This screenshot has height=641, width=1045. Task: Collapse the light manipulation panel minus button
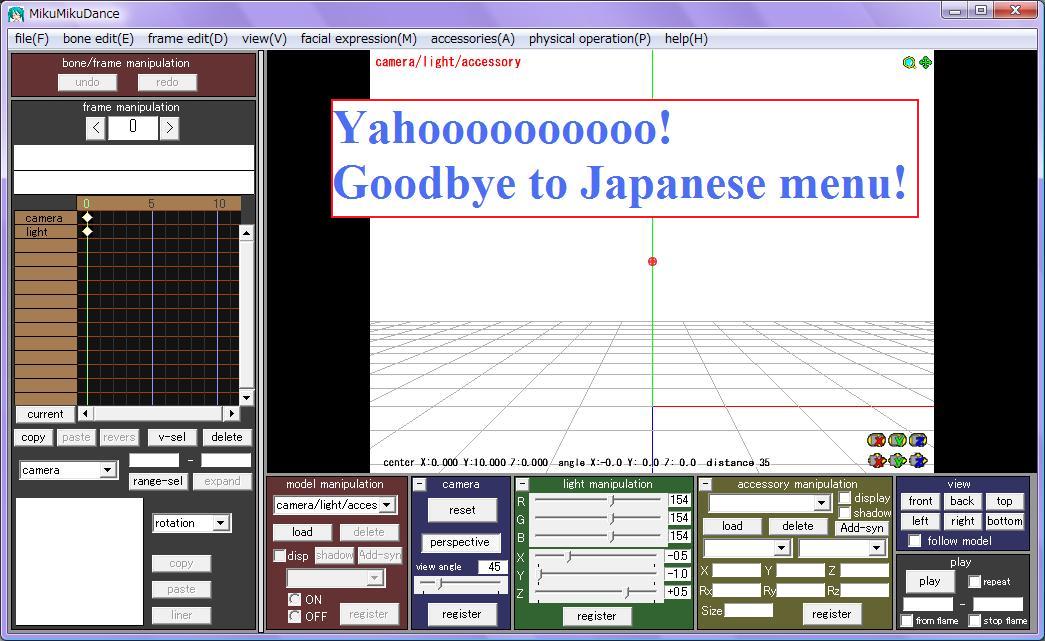tap(522, 484)
